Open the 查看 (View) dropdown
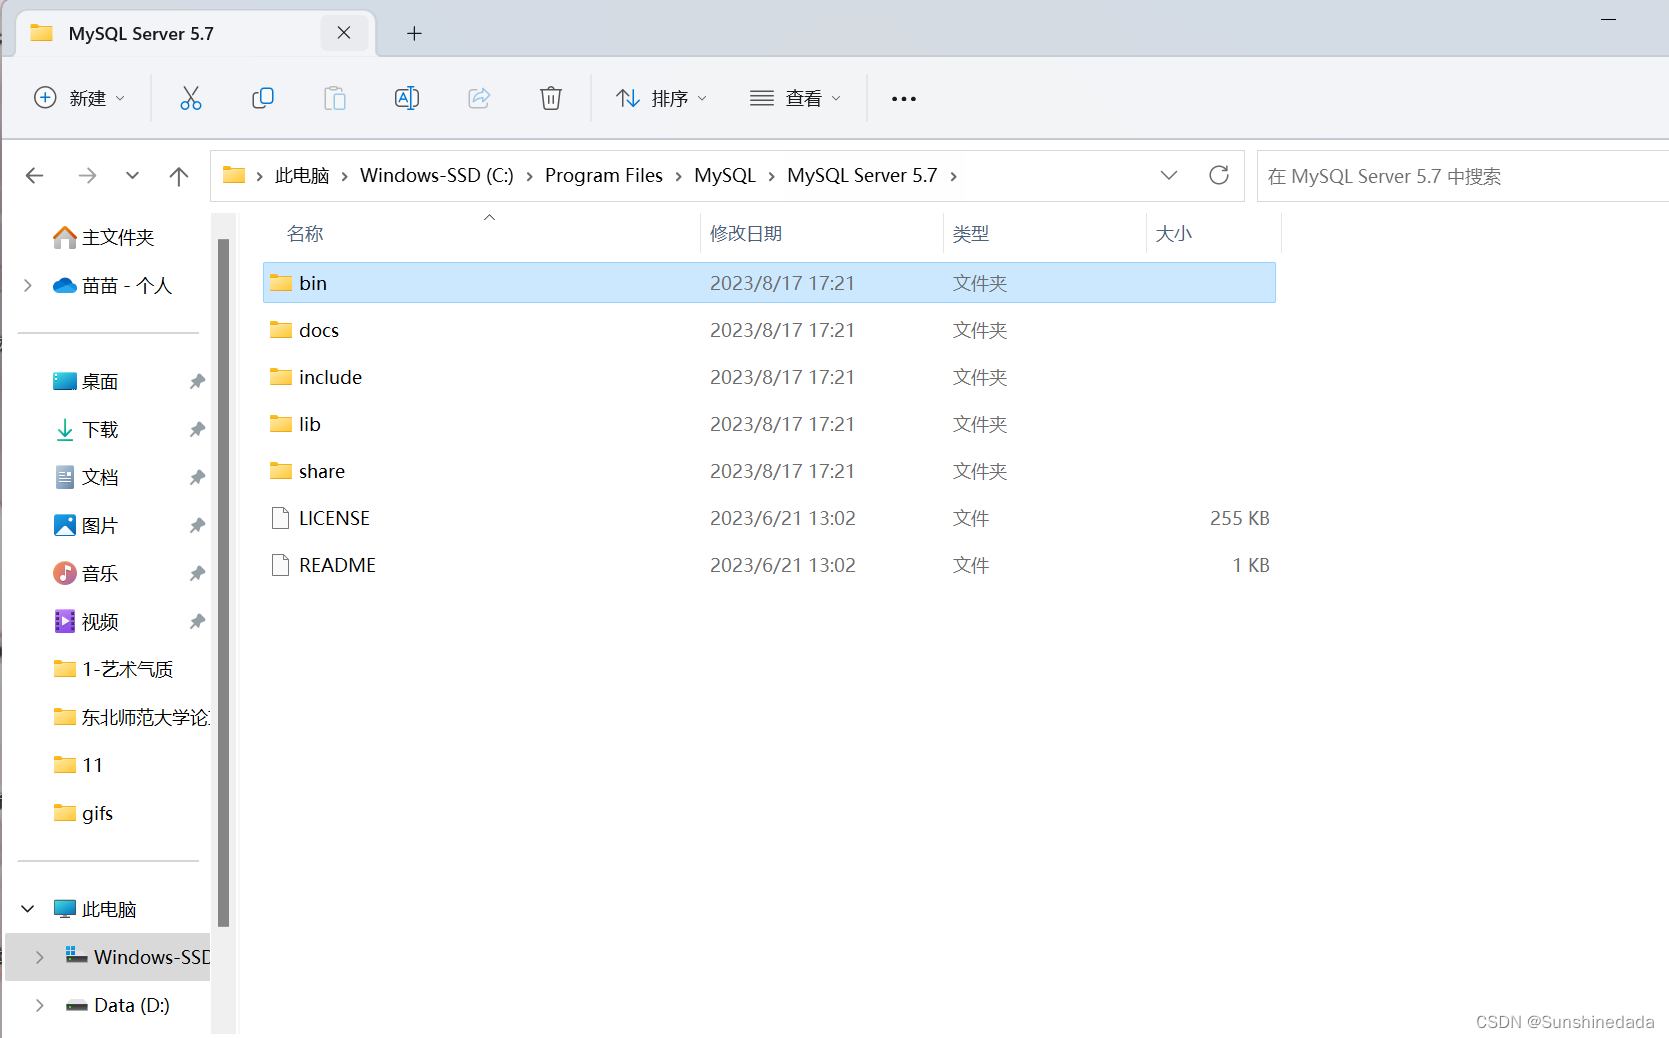This screenshot has width=1669, height=1038. (x=795, y=98)
